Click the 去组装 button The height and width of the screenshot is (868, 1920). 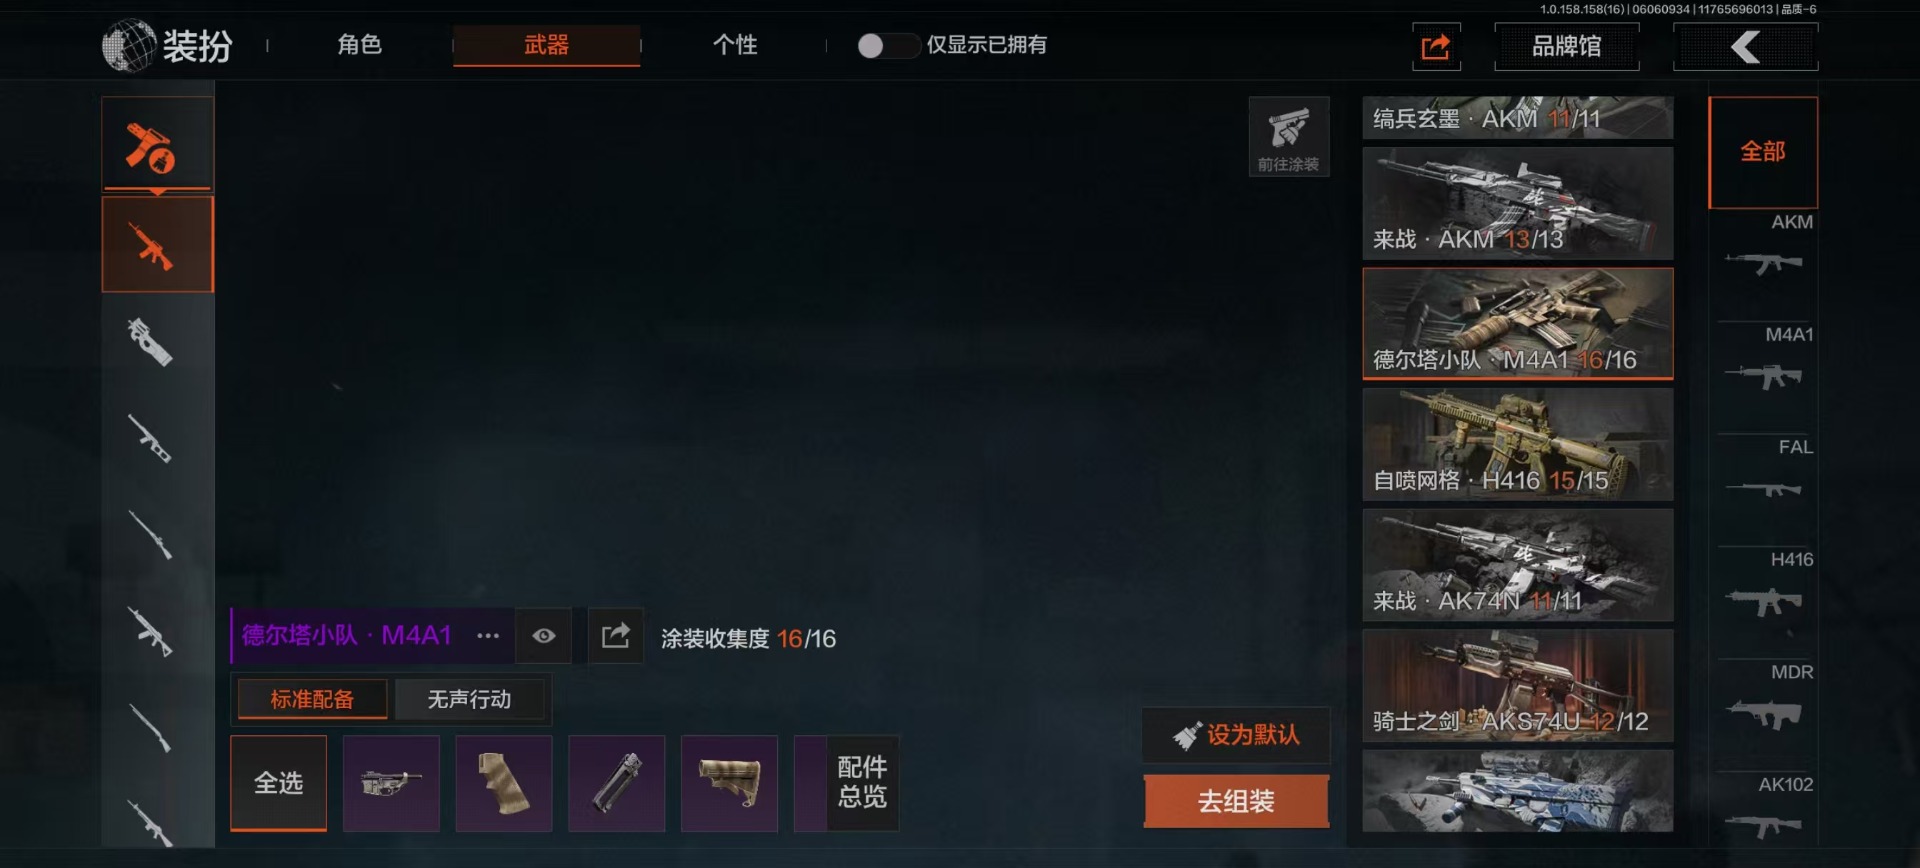(1236, 802)
